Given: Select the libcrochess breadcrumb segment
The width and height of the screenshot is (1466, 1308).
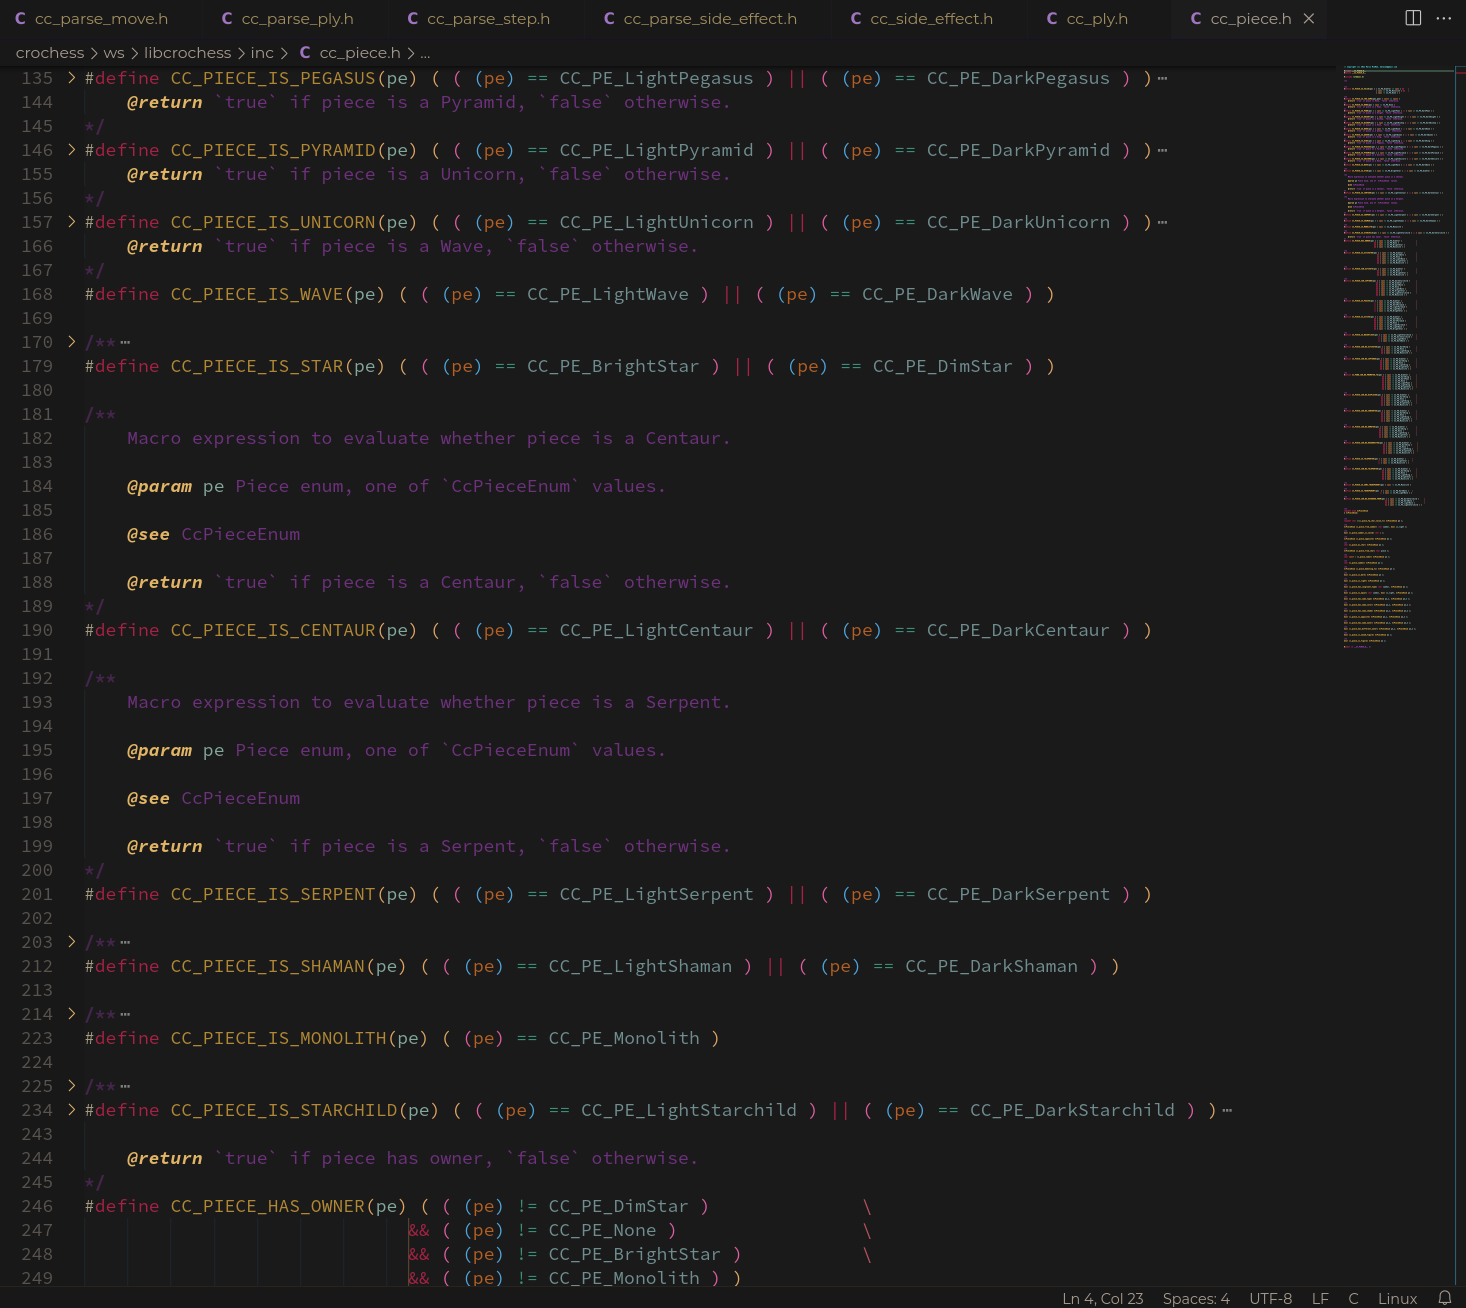Looking at the screenshot, I should pyautogui.click(x=187, y=53).
